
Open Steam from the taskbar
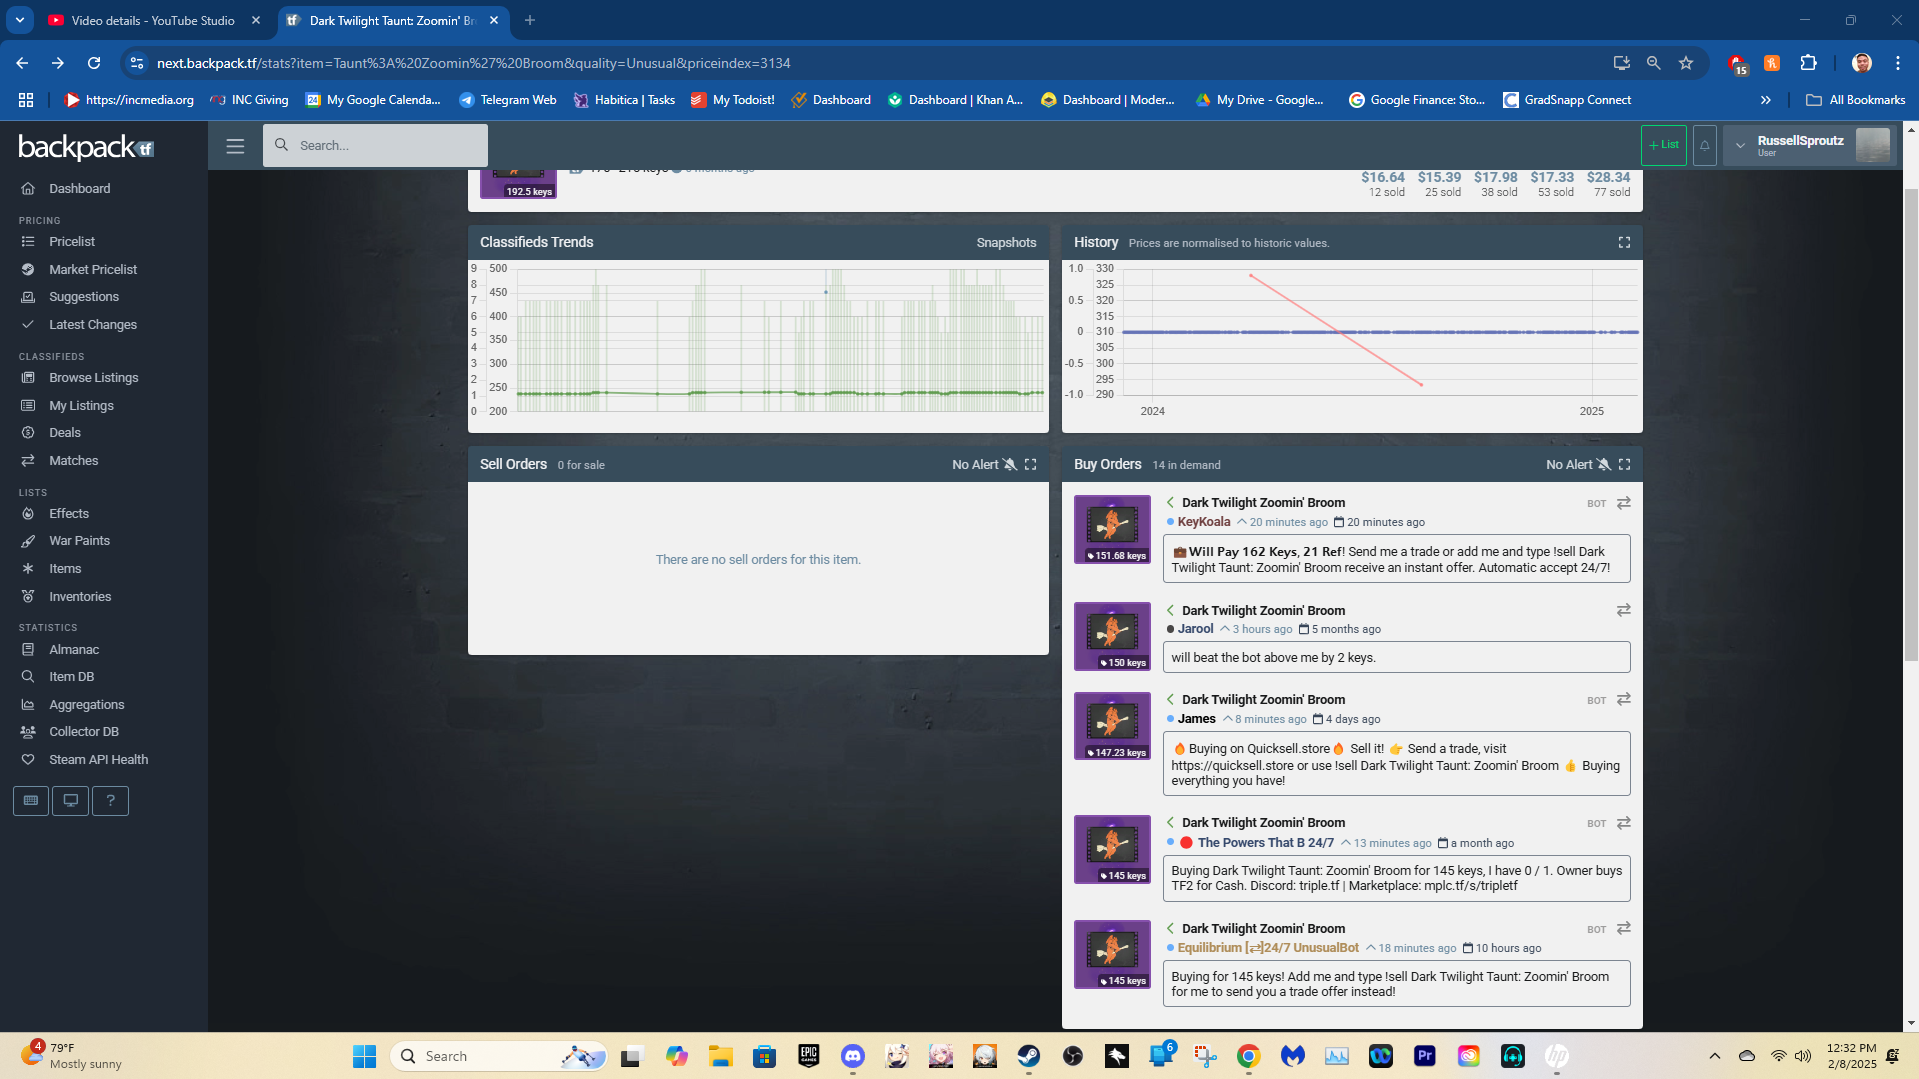1029,1056
